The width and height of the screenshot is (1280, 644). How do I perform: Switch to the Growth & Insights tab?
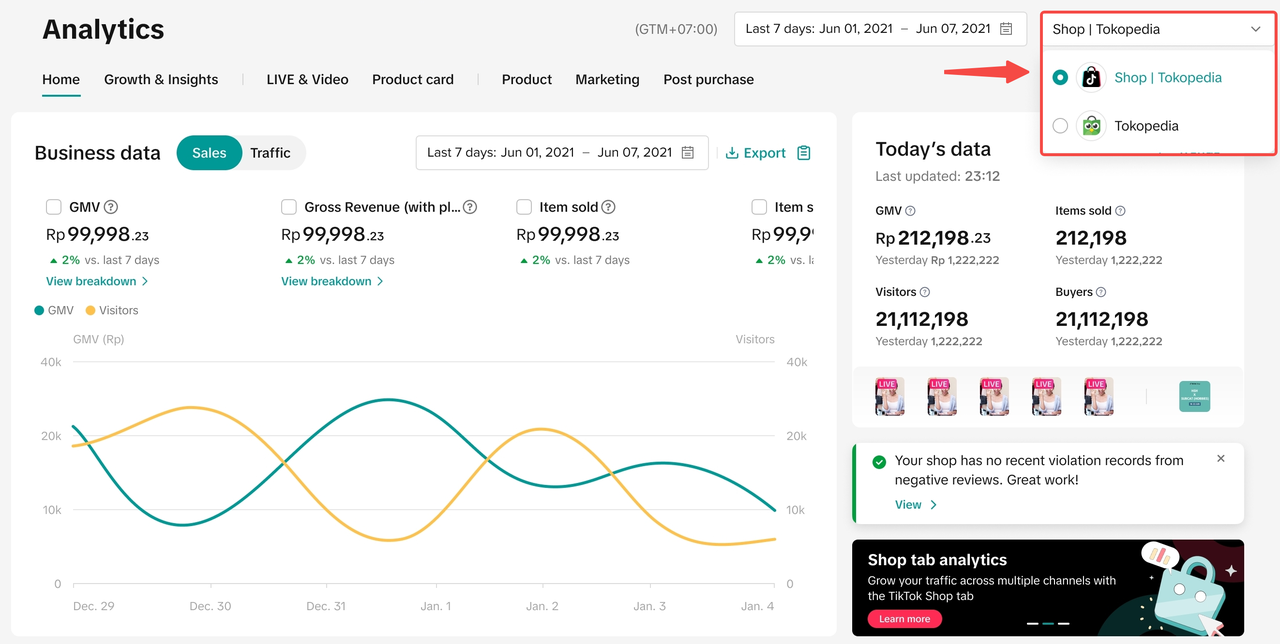tap(161, 79)
